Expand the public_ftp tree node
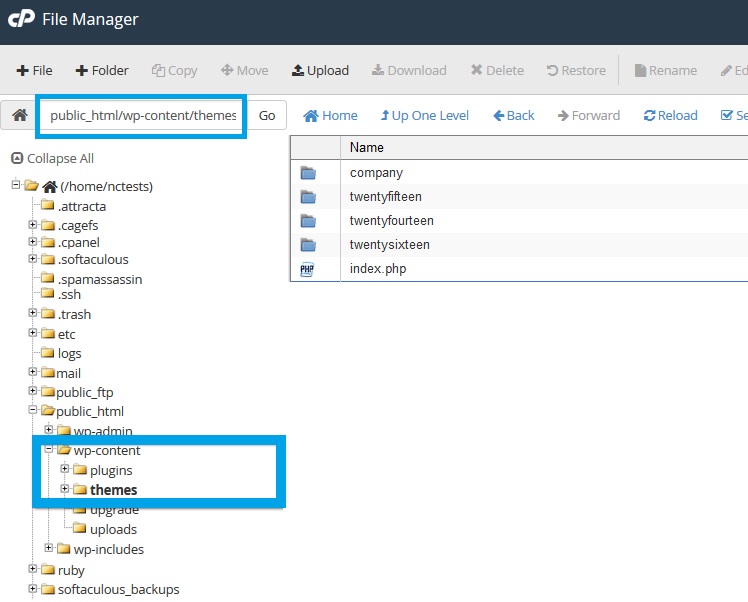The image size is (748, 602). (x=32, y=391)
